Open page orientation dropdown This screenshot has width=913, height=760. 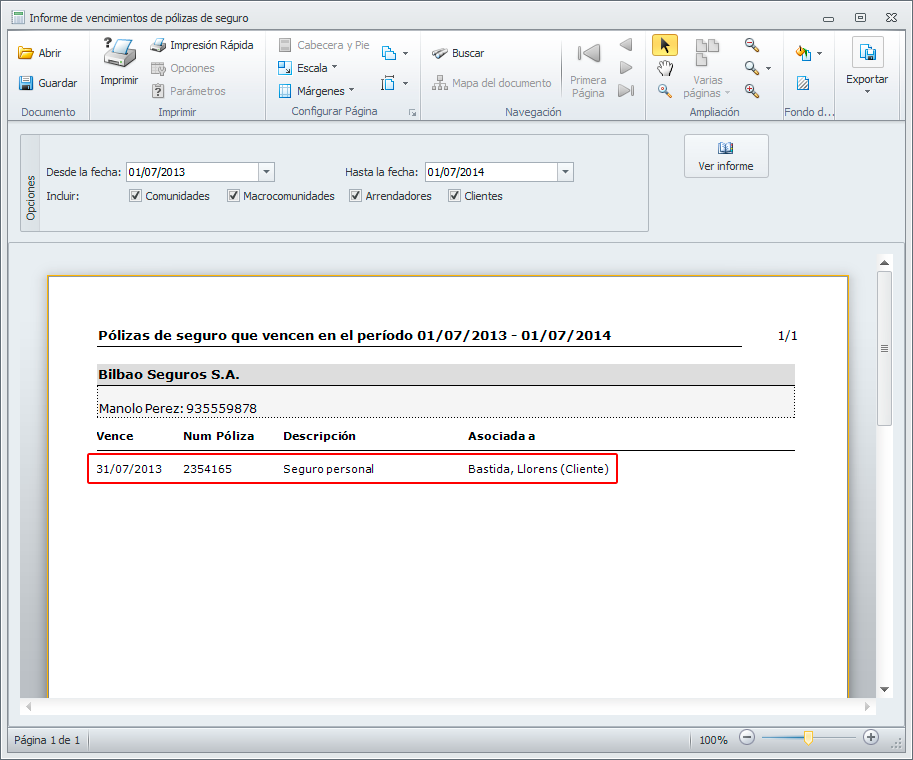click(x=395, y=53)
